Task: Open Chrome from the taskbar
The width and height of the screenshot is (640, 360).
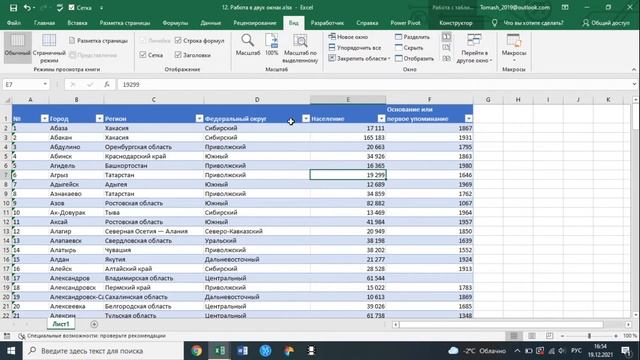Action: (197, 351)
